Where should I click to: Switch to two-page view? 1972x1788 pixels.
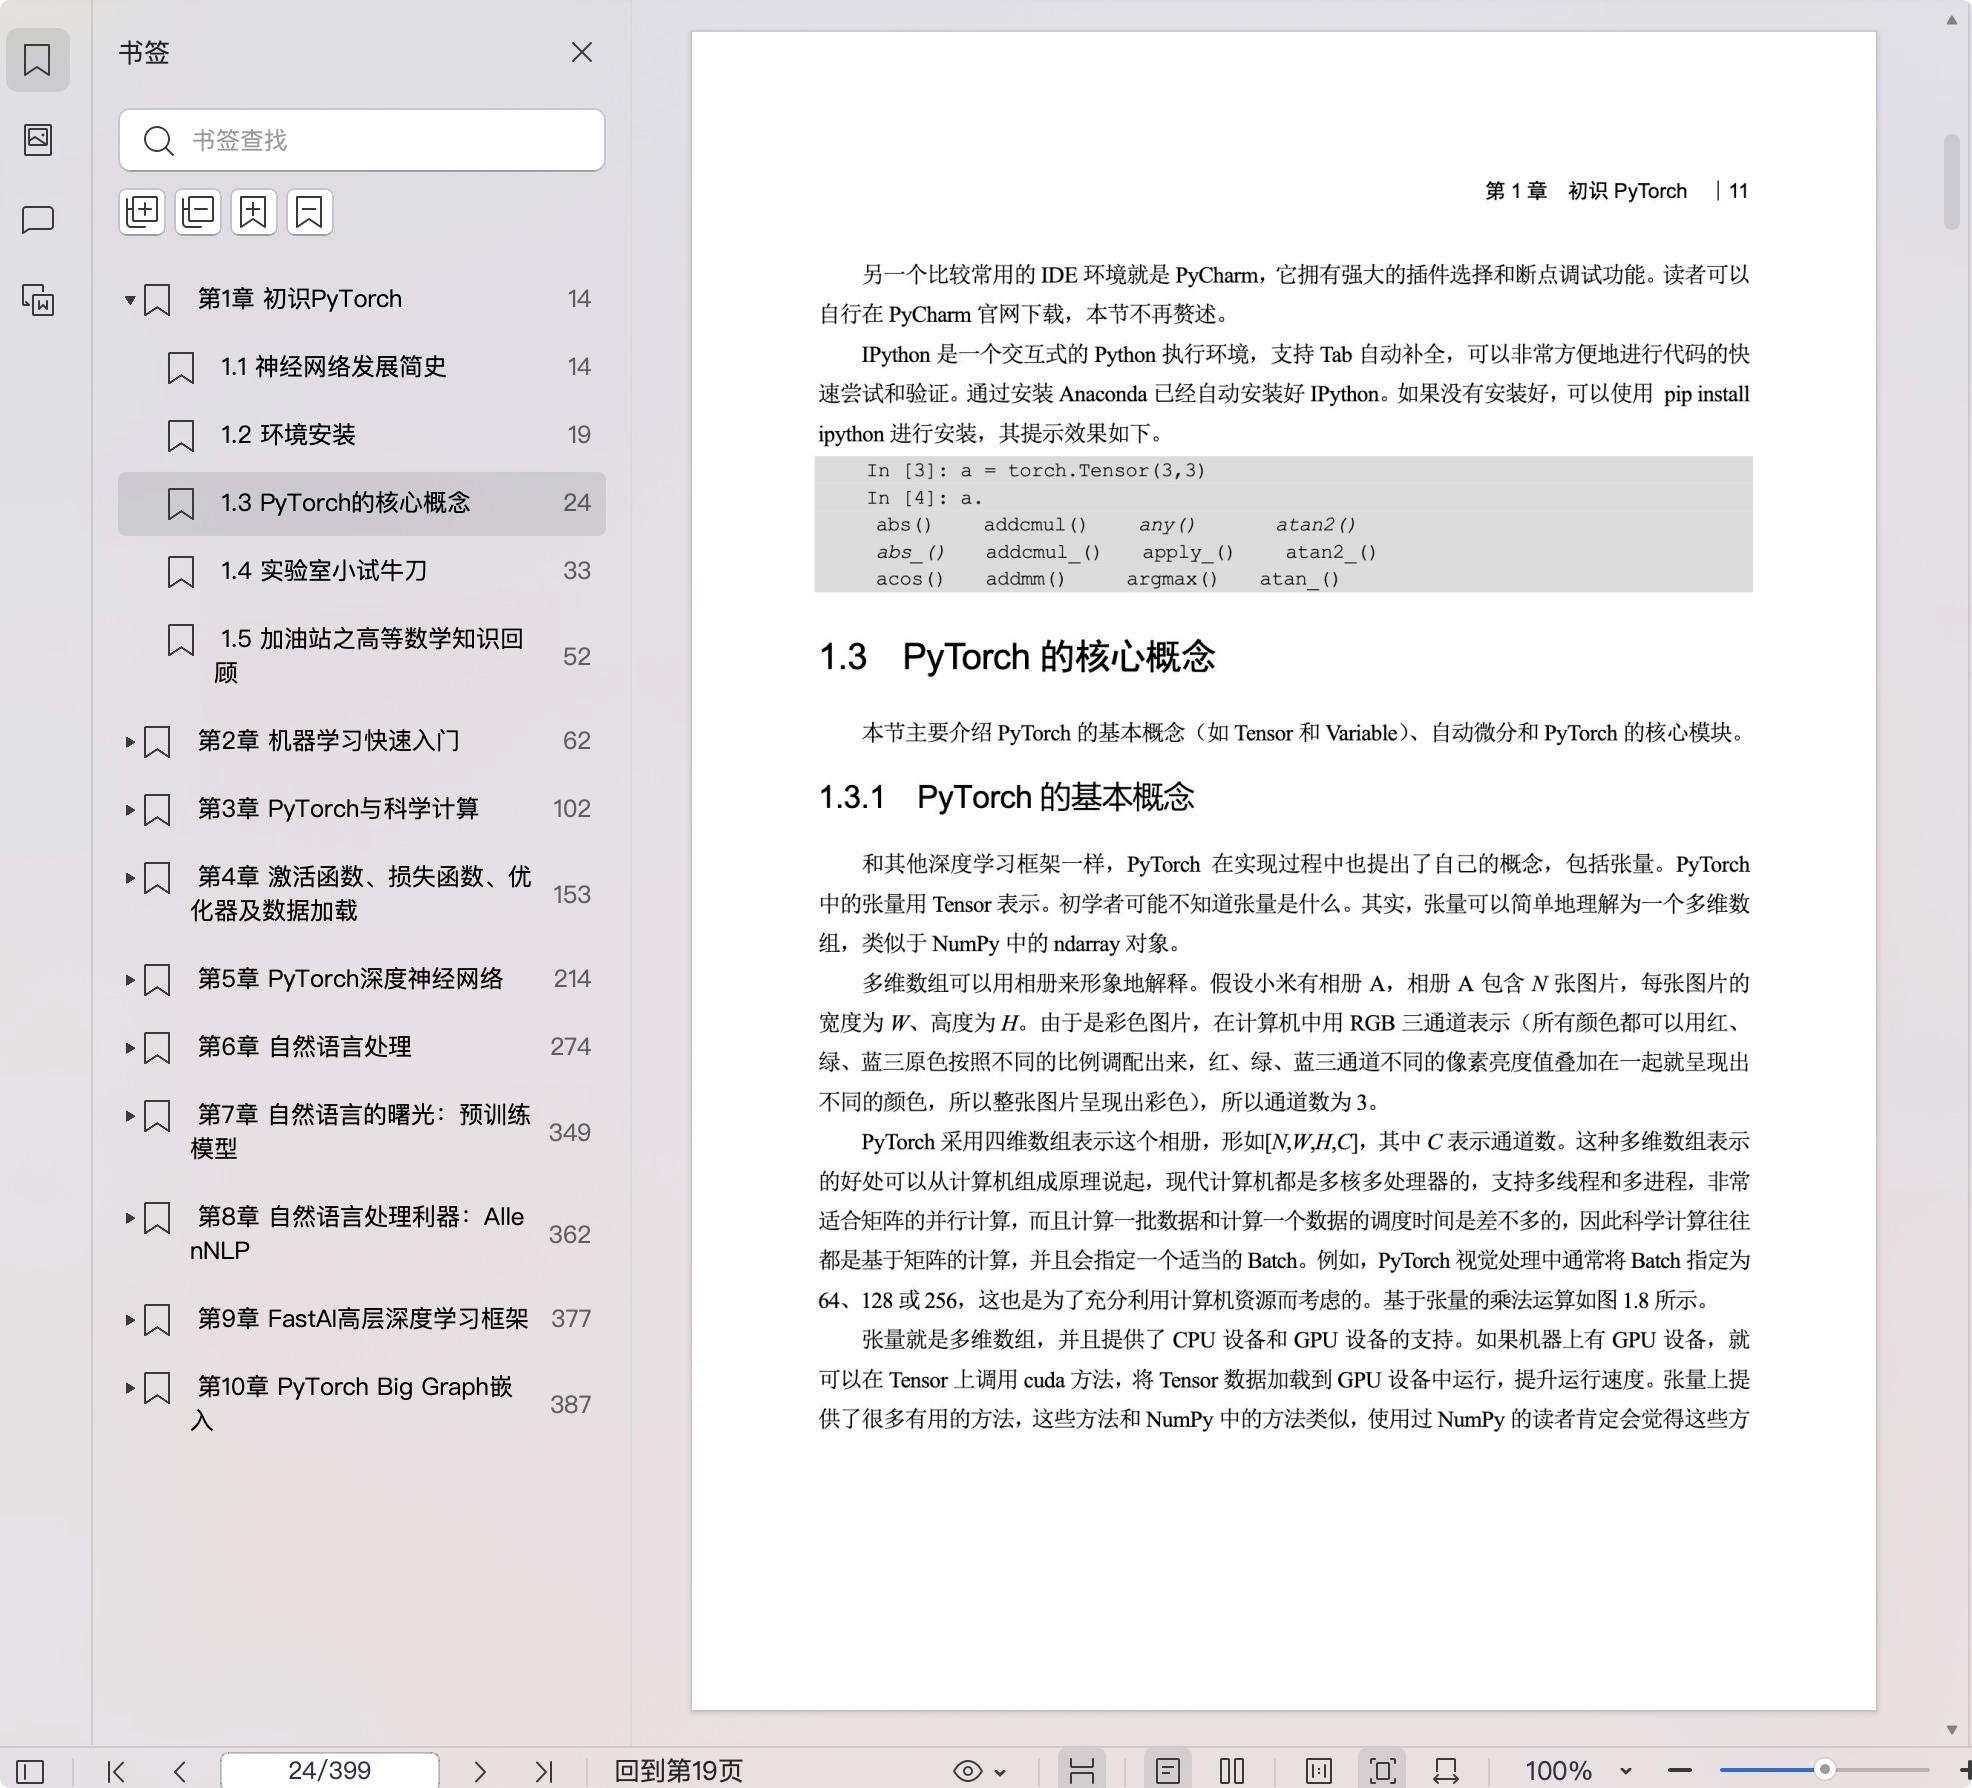(x=1232, y=1771)
